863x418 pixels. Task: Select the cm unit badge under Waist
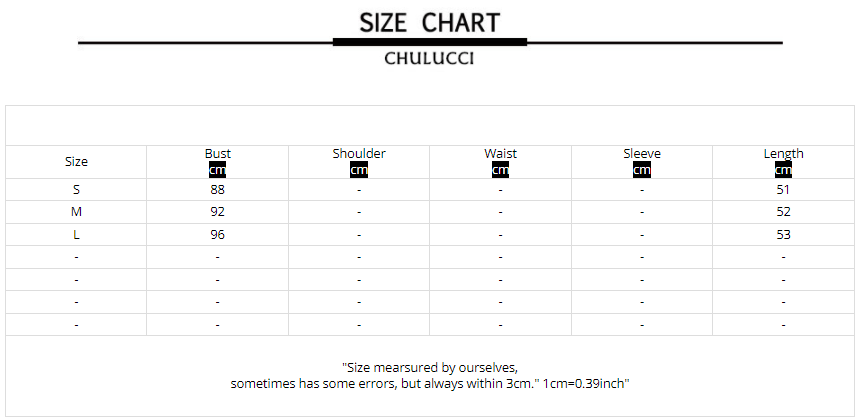pos(500,170)
